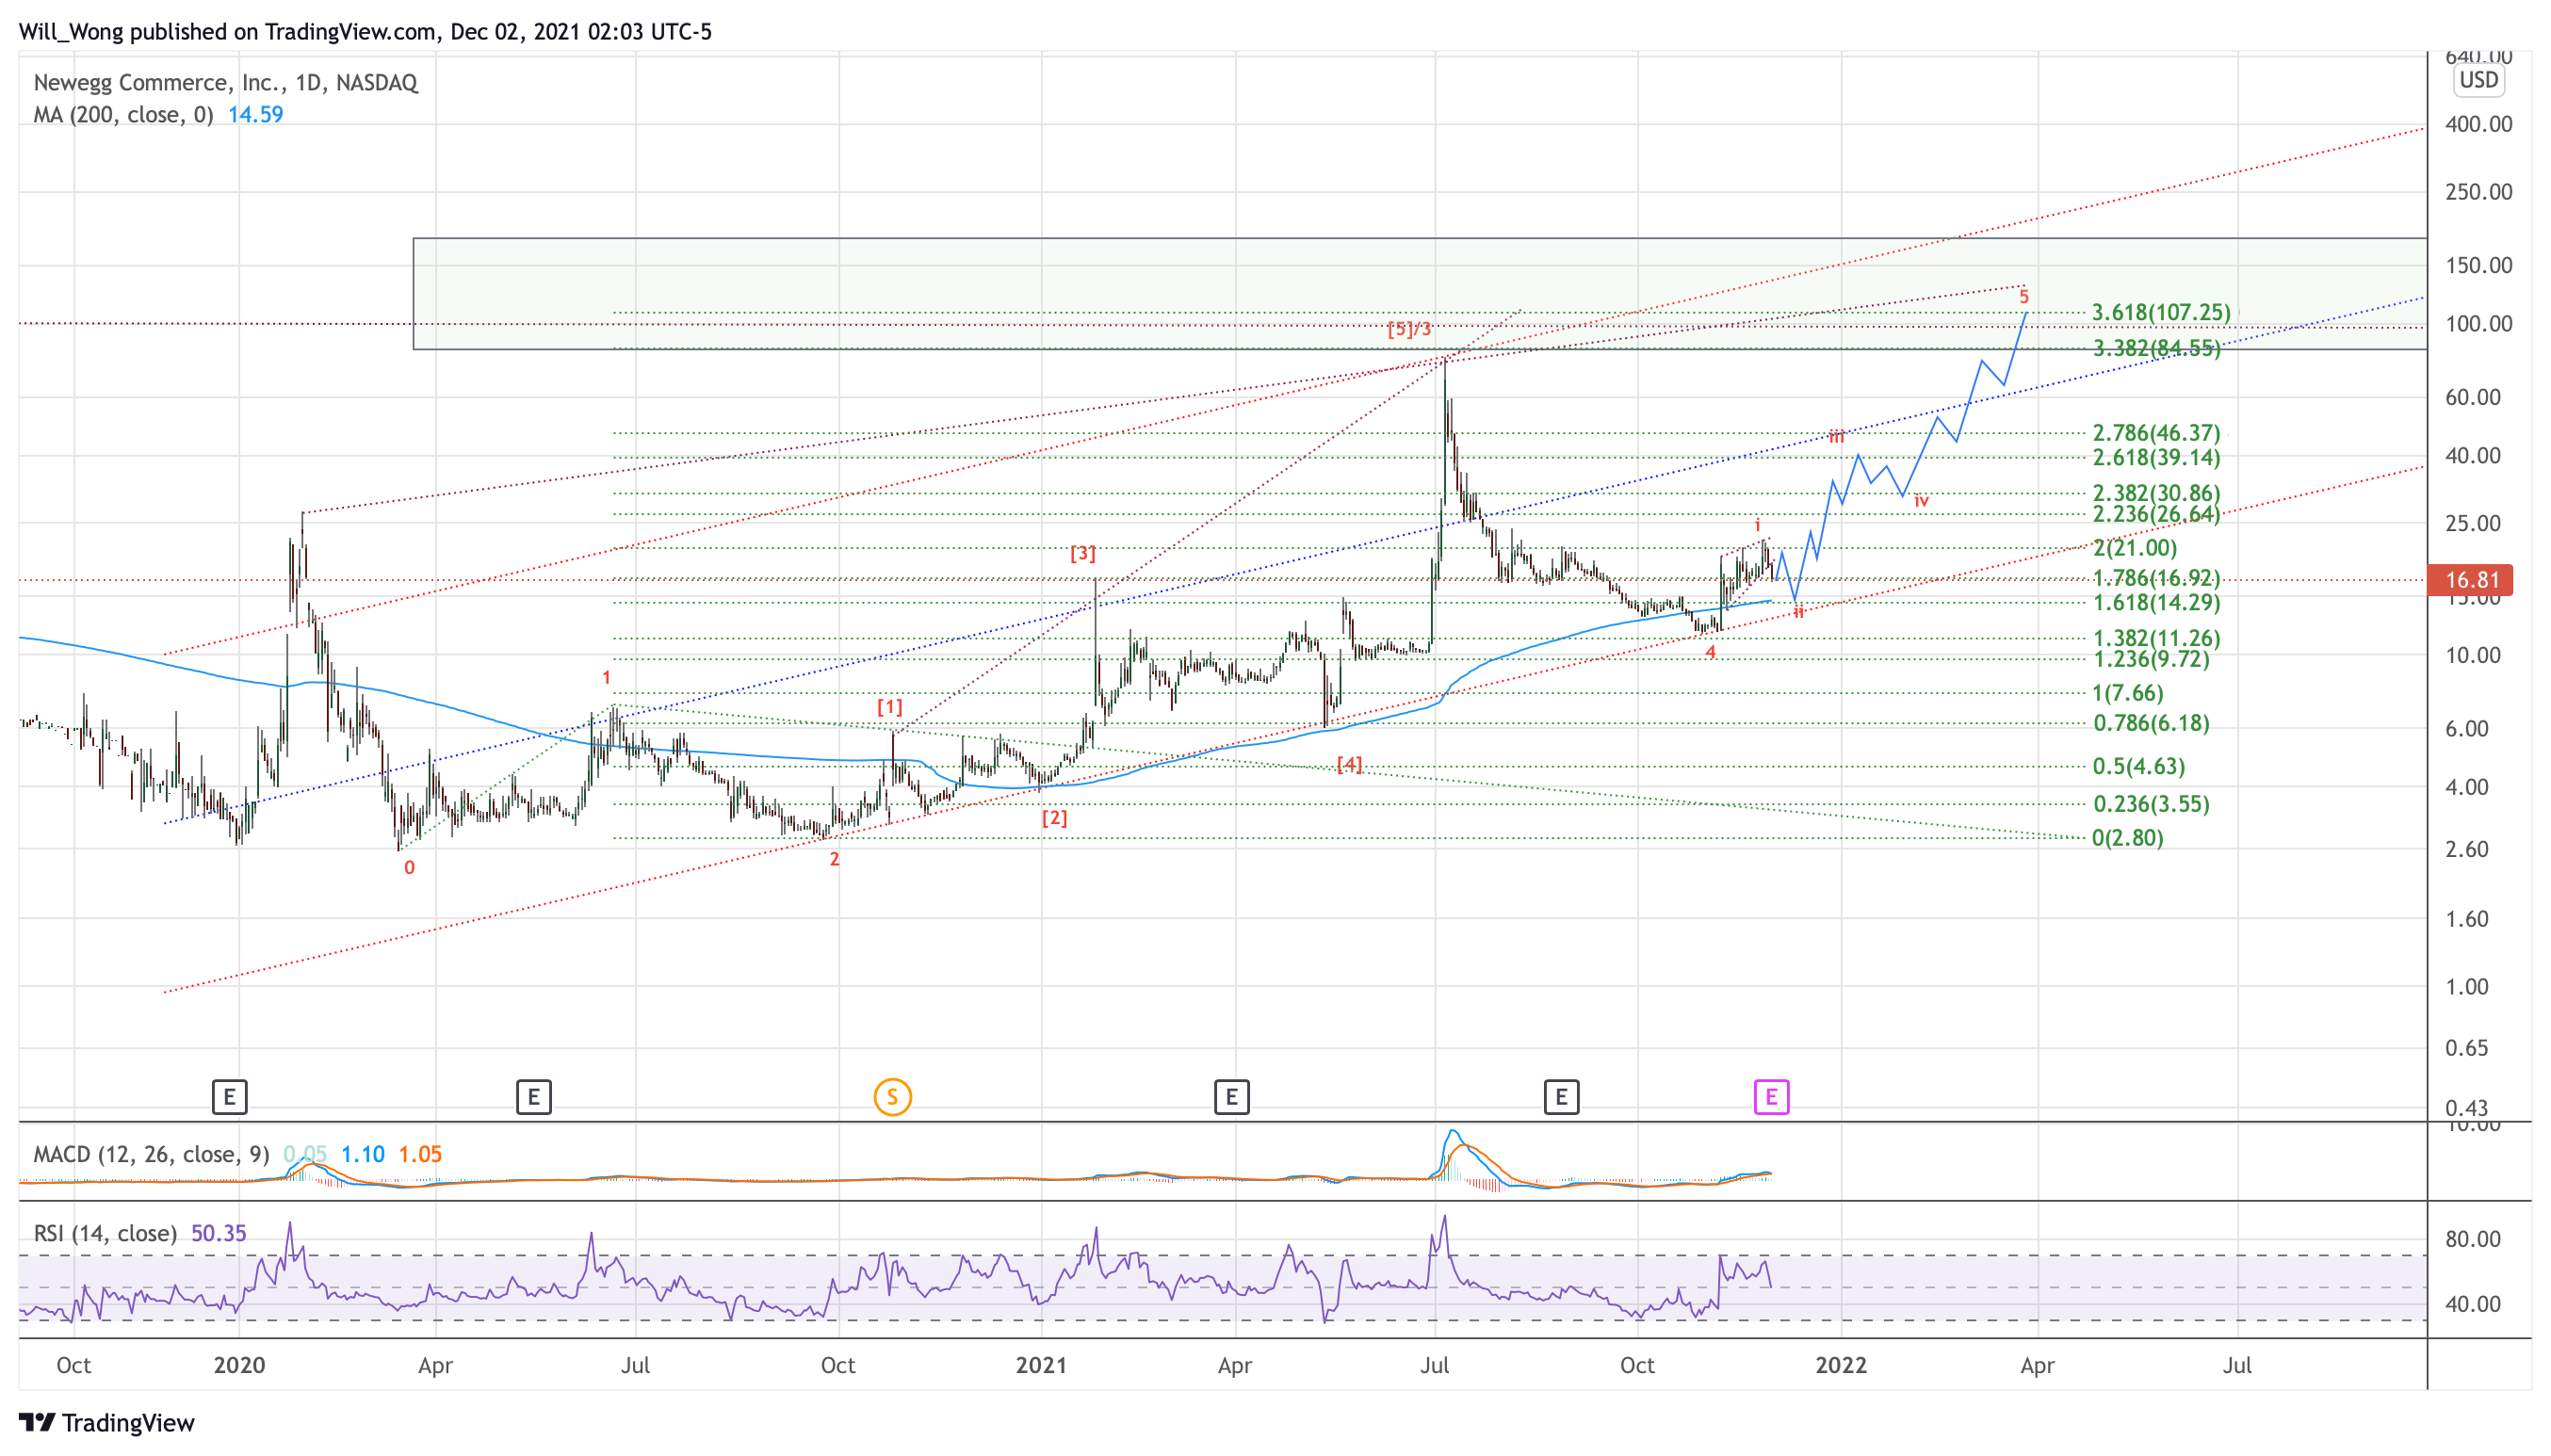Click the projected wave label 5
This screenshot has height=1456, width=2551.
tap(2023, 297)
